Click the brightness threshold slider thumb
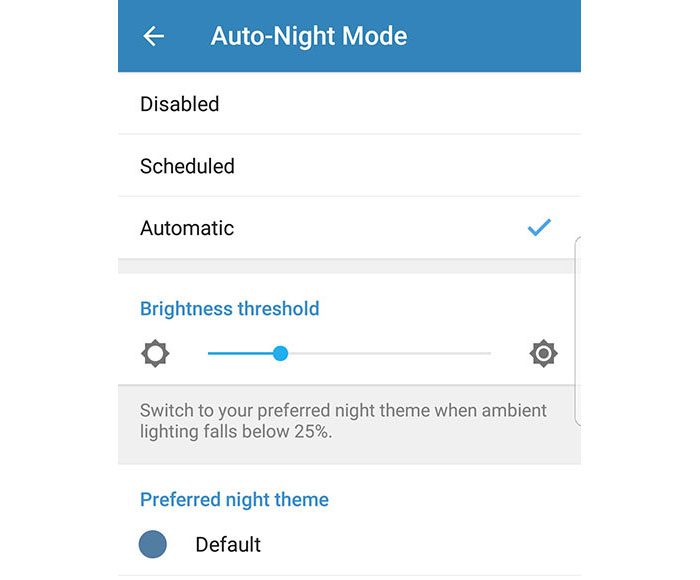 [280, 353]
